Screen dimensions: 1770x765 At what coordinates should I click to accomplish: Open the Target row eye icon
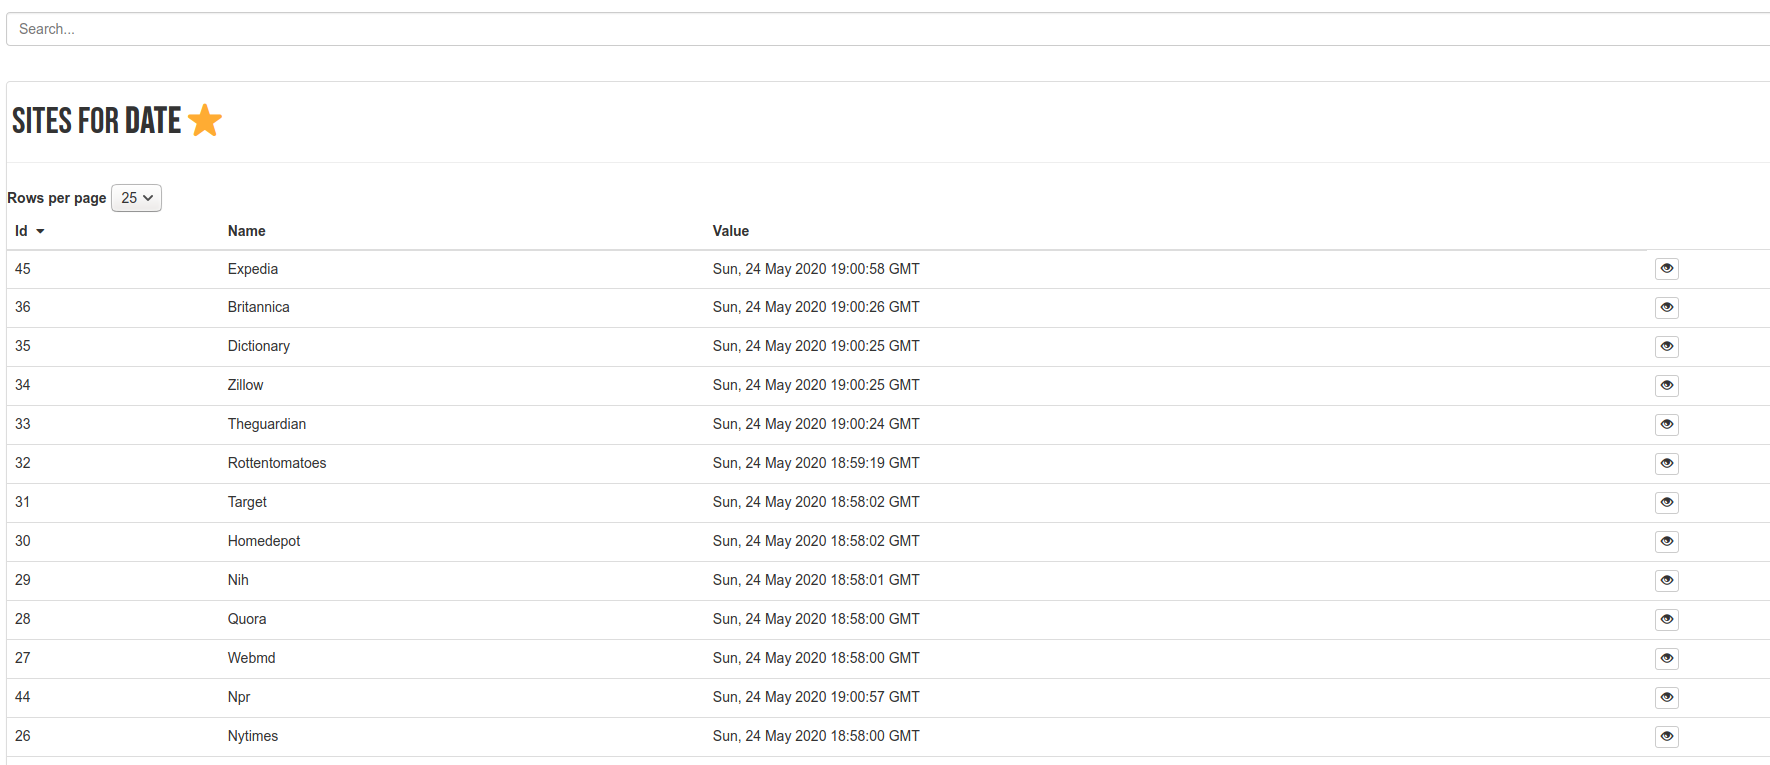click(1666, 503)
